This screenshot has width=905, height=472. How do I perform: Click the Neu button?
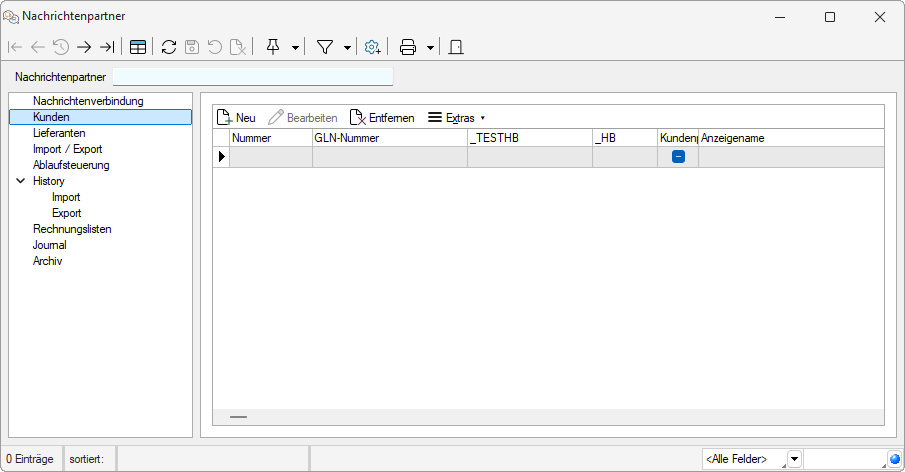coord(237,118)
